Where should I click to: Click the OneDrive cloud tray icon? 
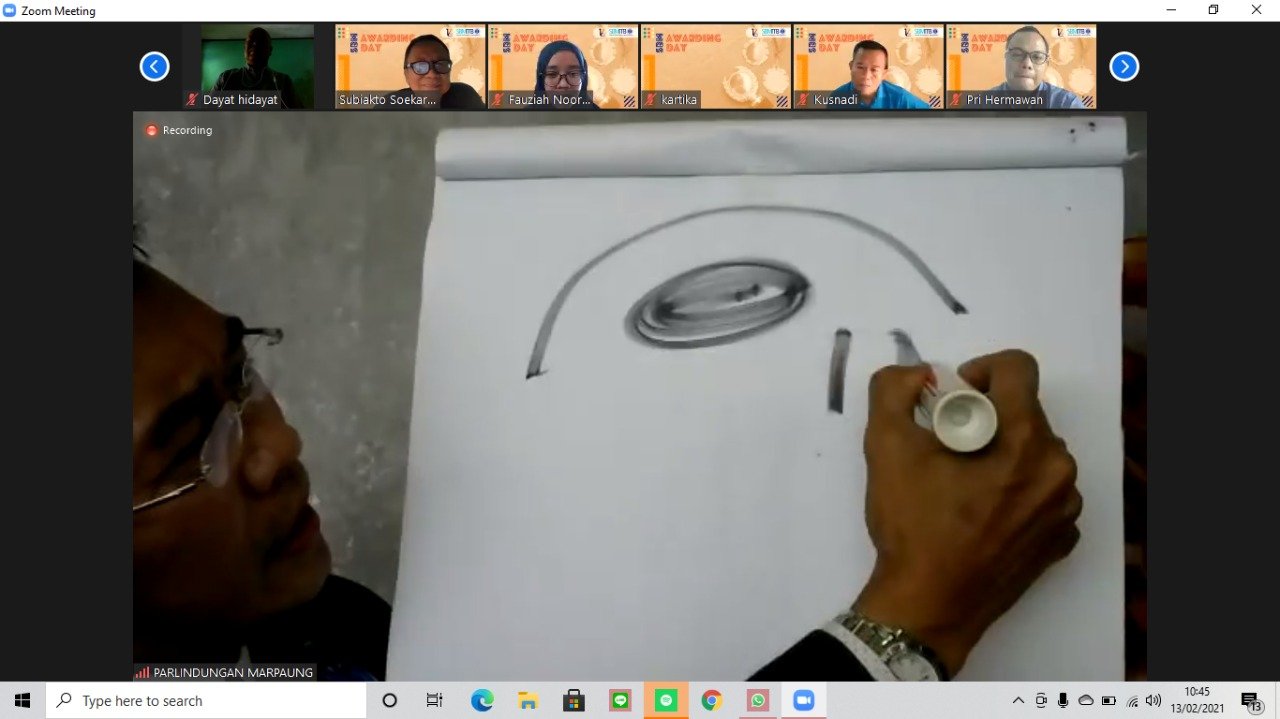[x=1086, y=700]
